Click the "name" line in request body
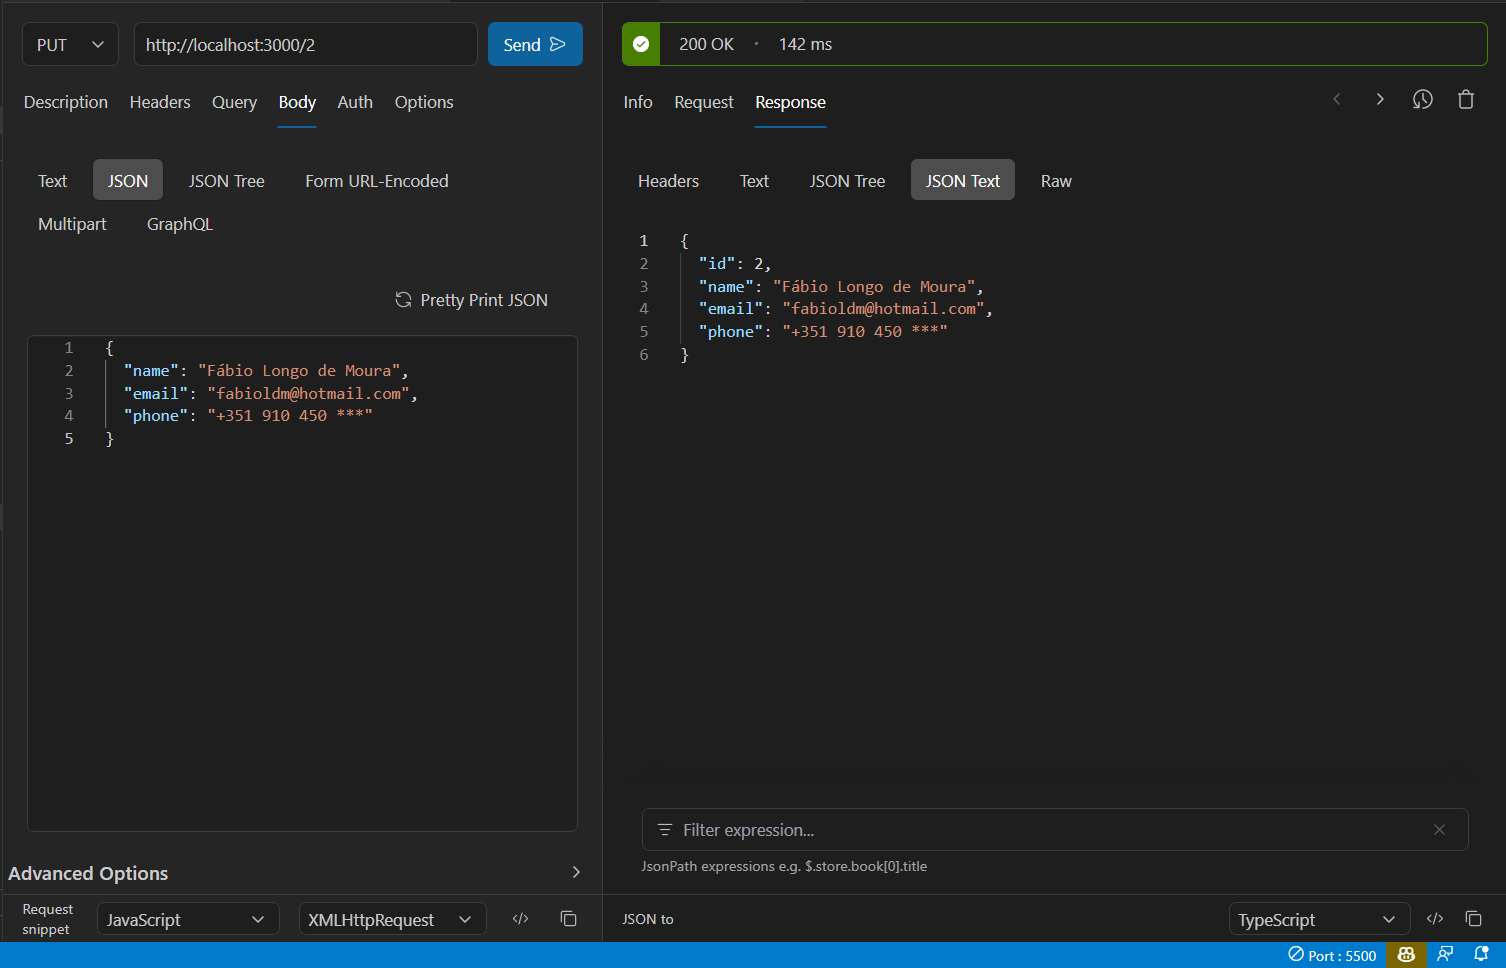The image size is (1506, 968). pos(266,370)
